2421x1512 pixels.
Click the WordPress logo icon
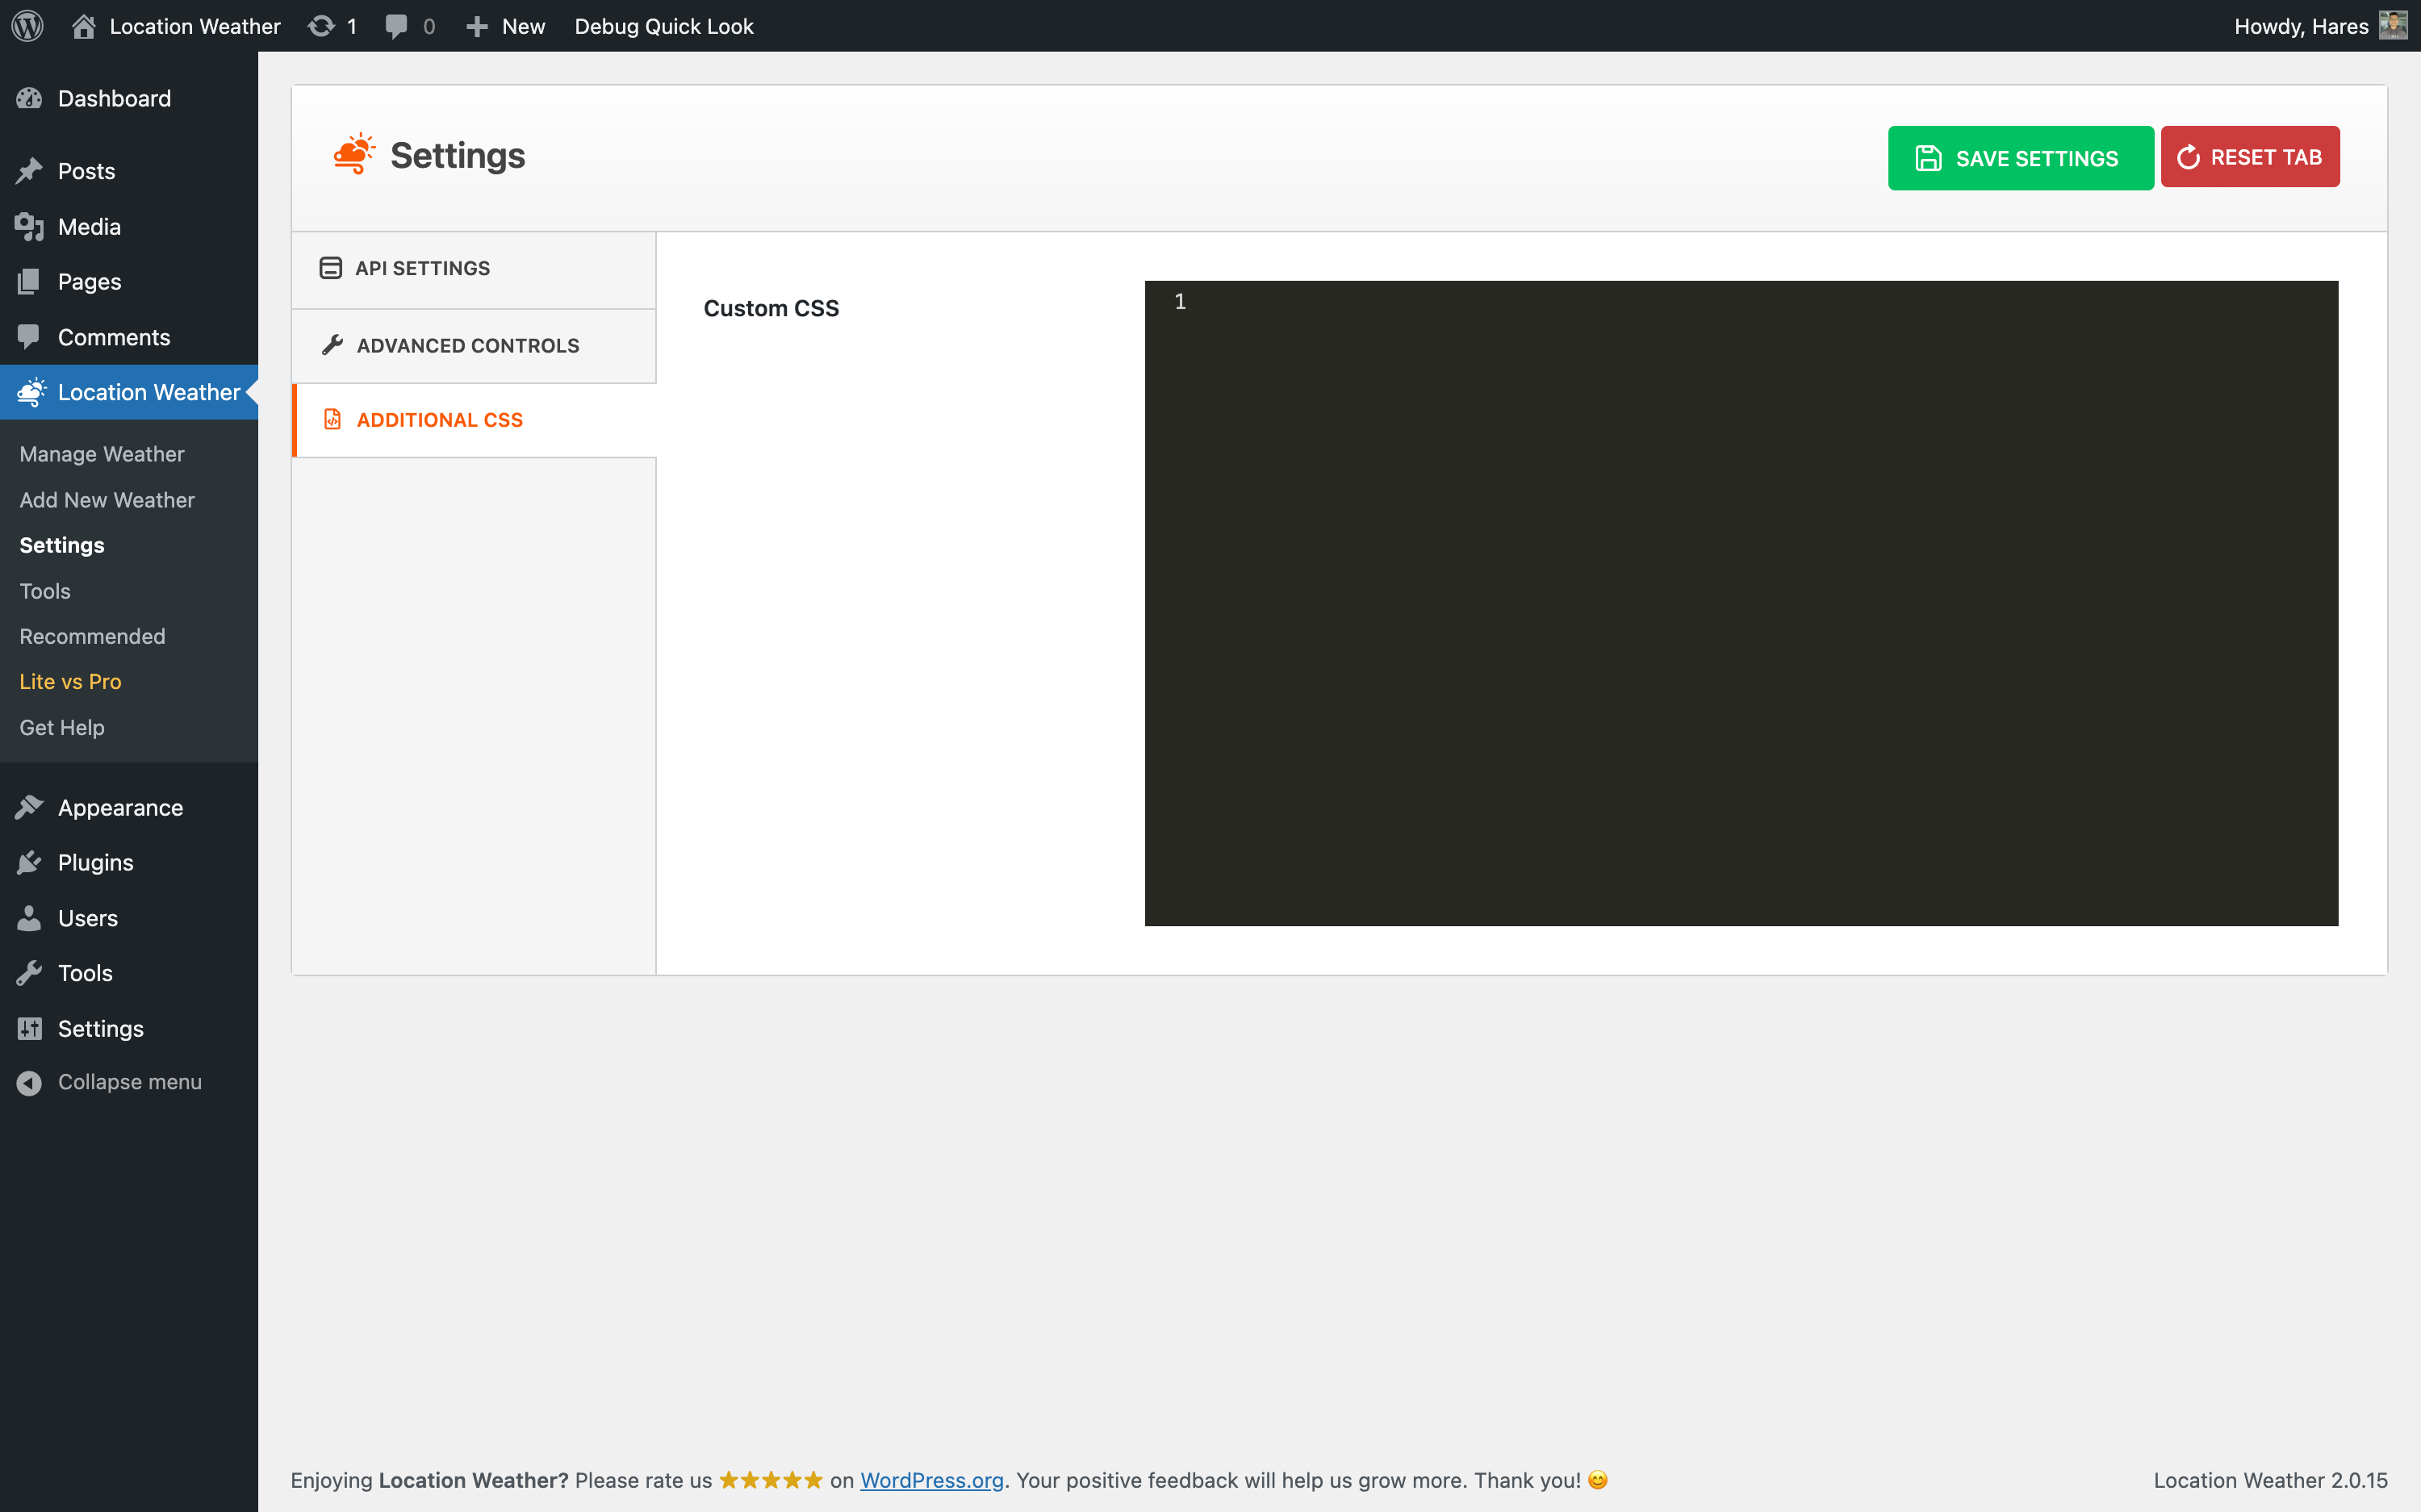pyautogui.click(x=27, y=26)
